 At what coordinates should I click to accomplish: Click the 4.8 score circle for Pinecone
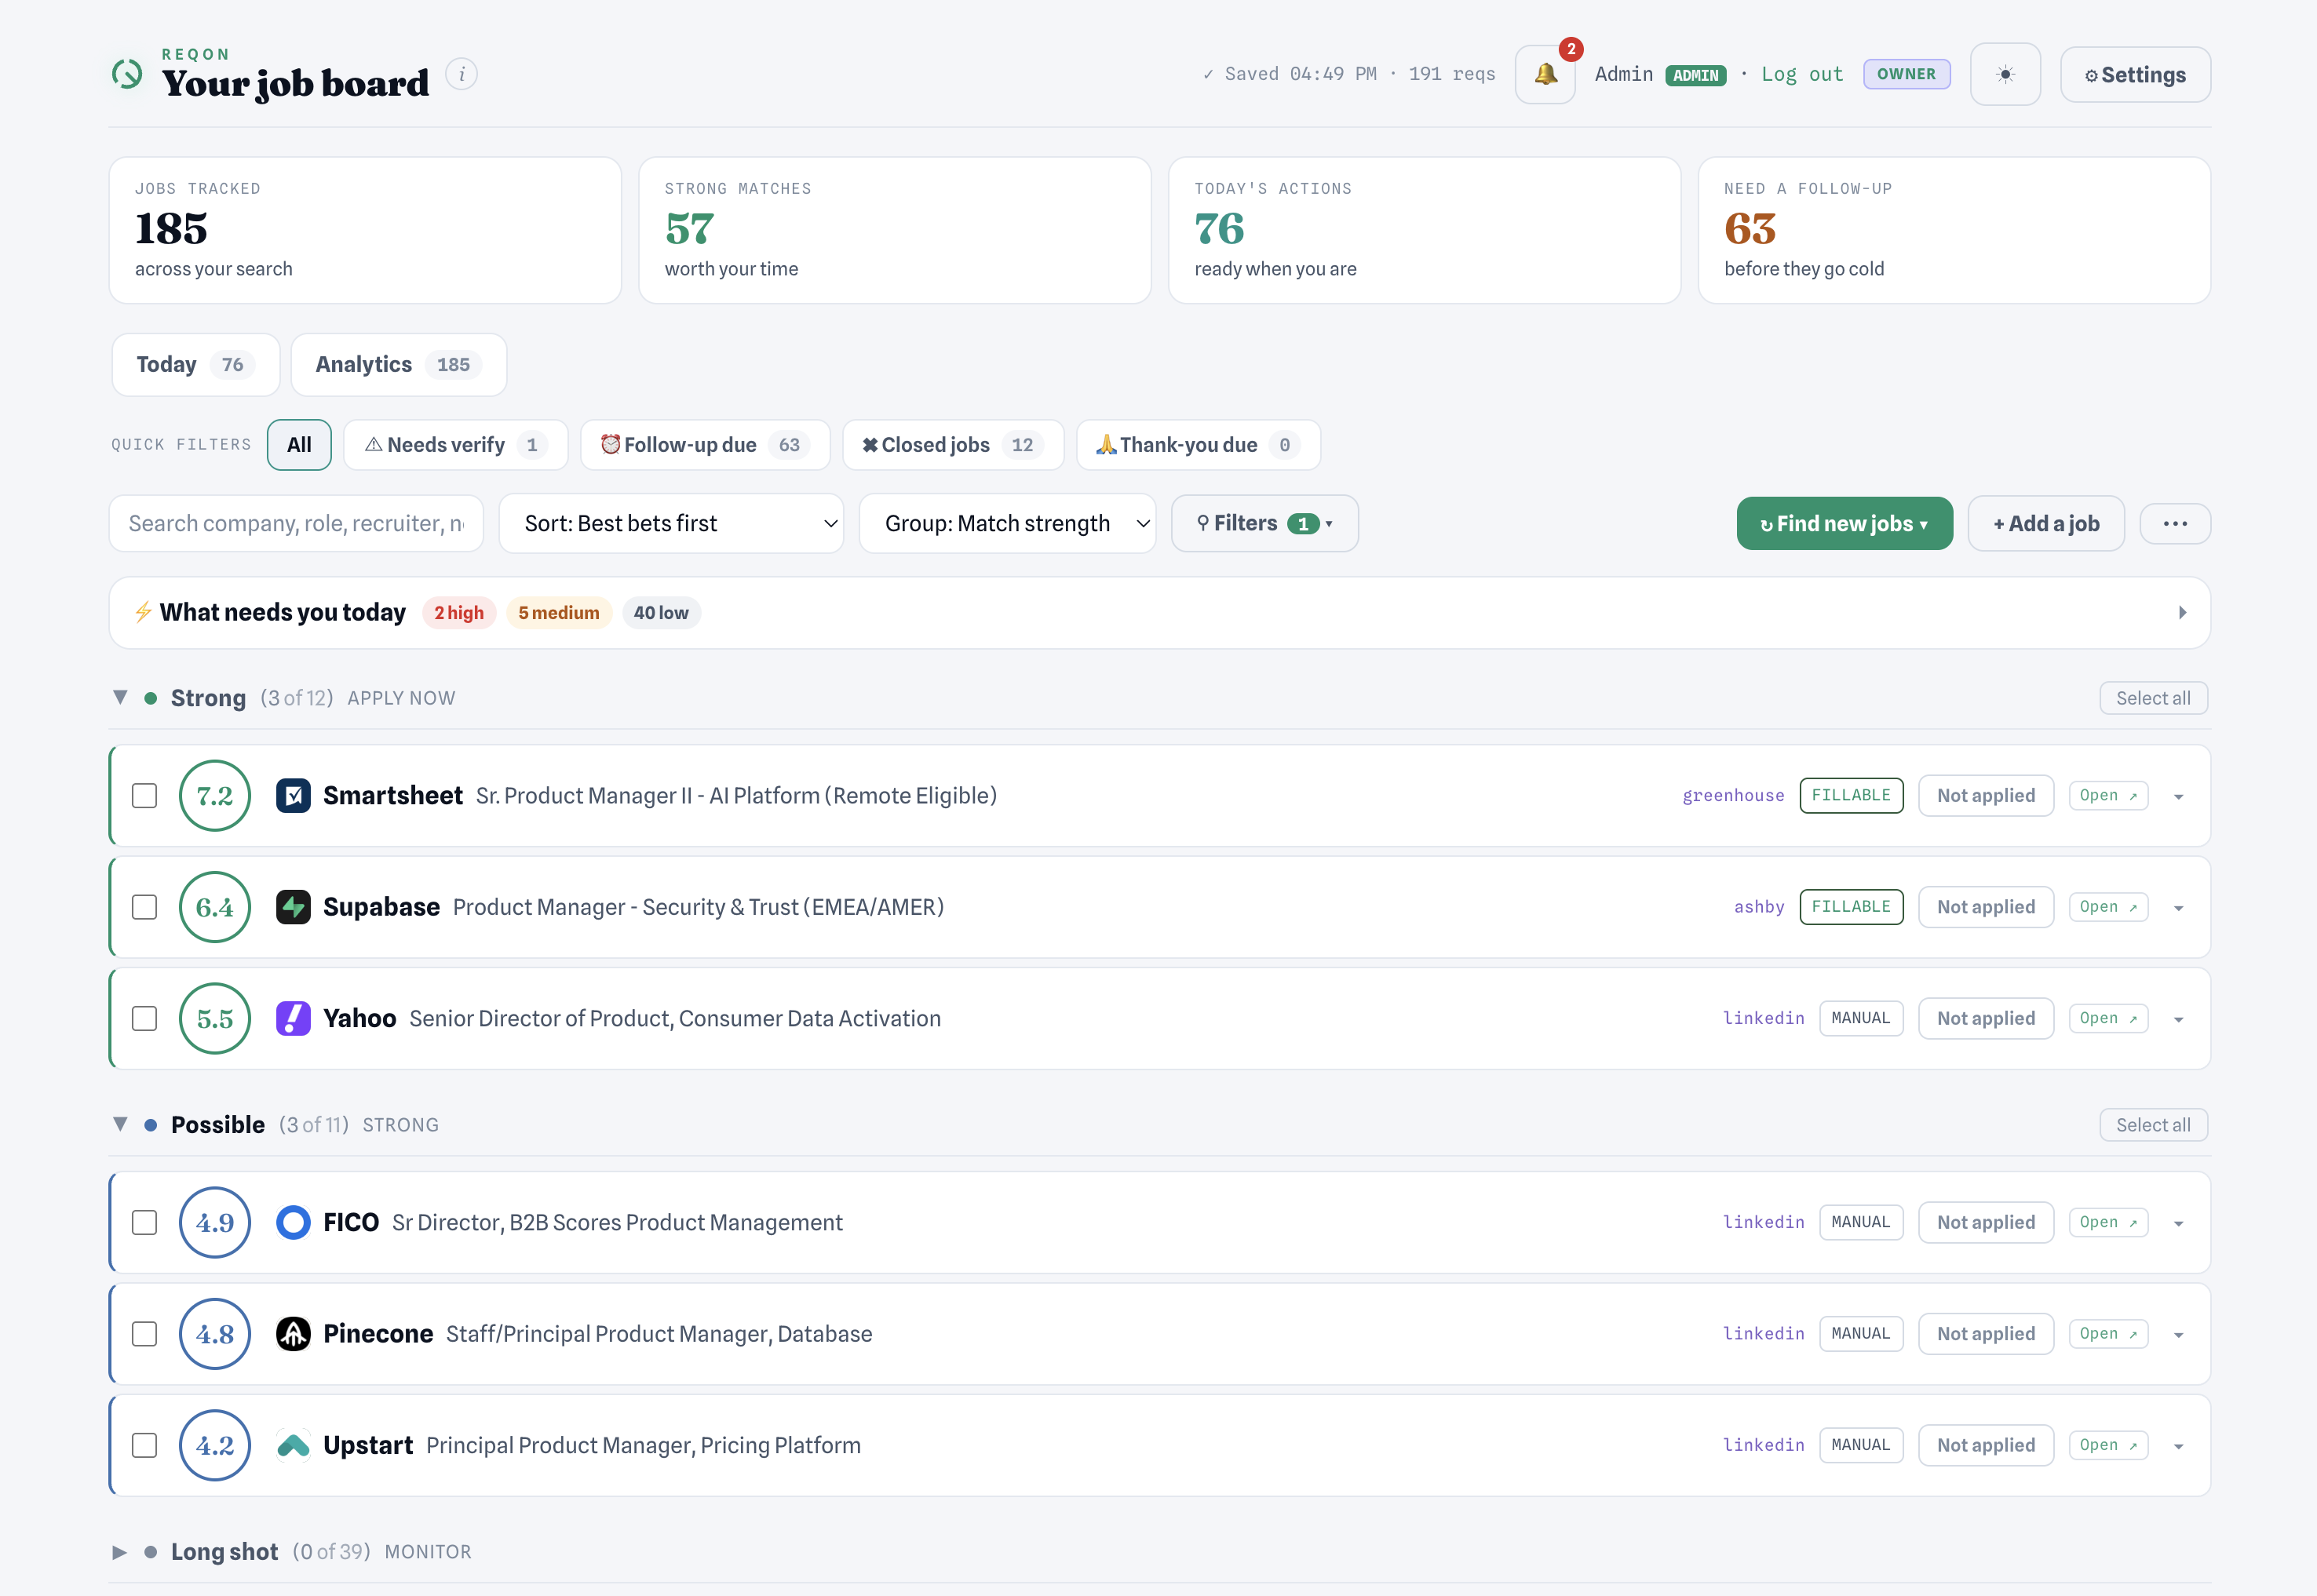(x=215, y=1334)
